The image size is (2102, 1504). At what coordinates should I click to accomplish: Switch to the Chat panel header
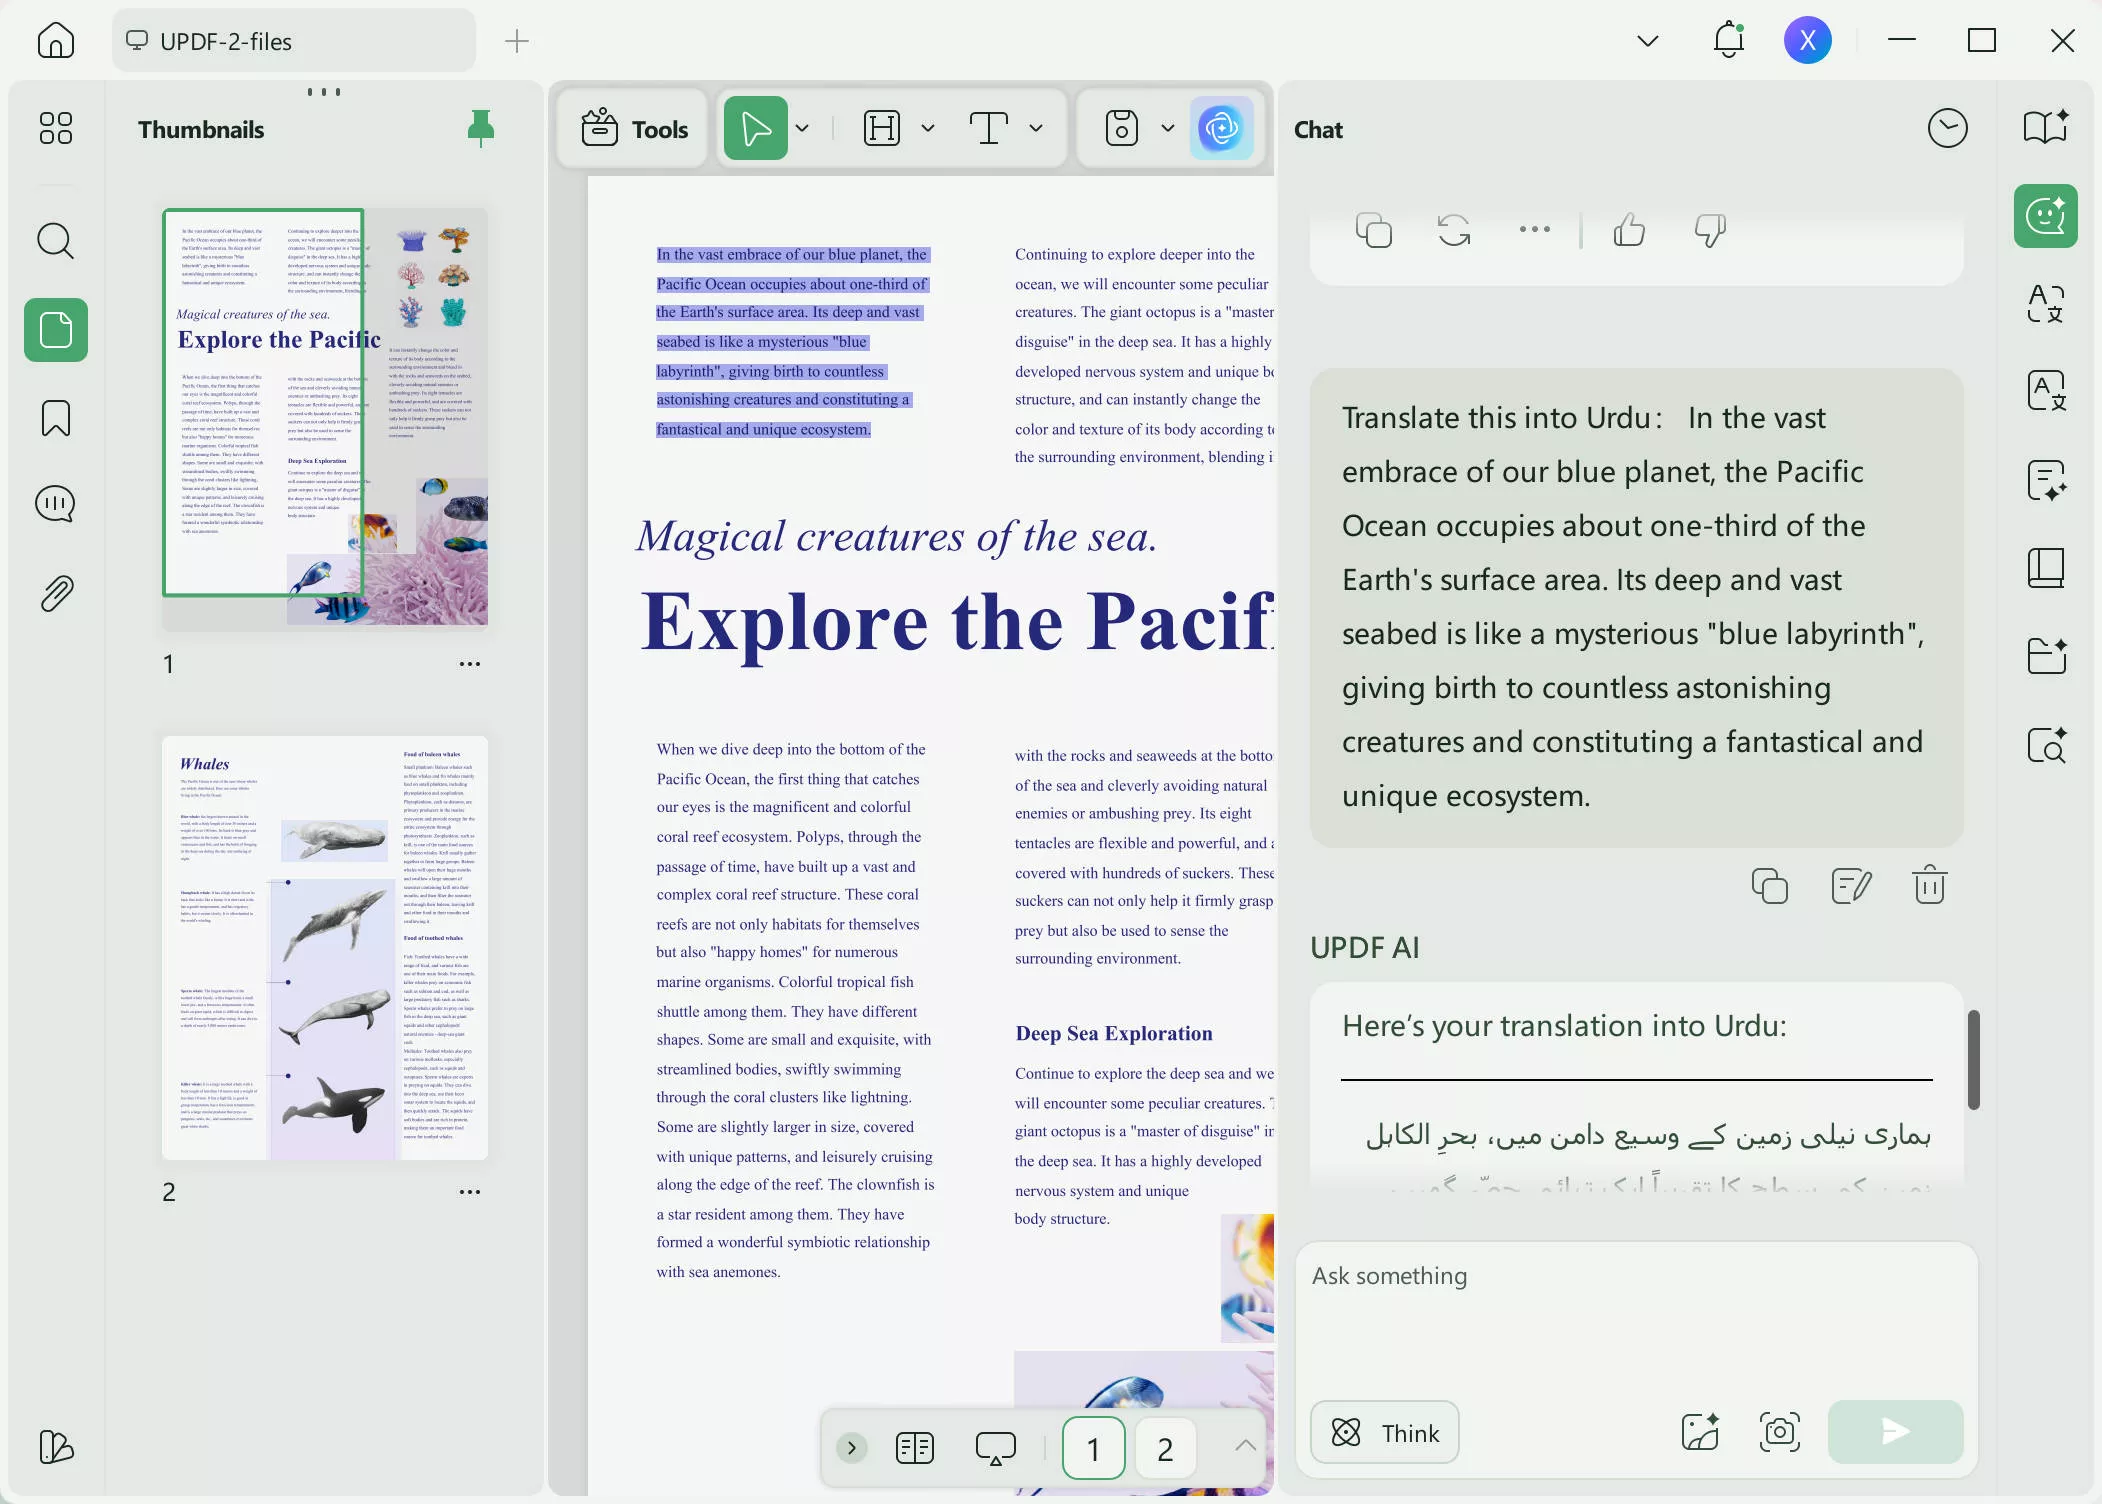(x=1318, y=129)
